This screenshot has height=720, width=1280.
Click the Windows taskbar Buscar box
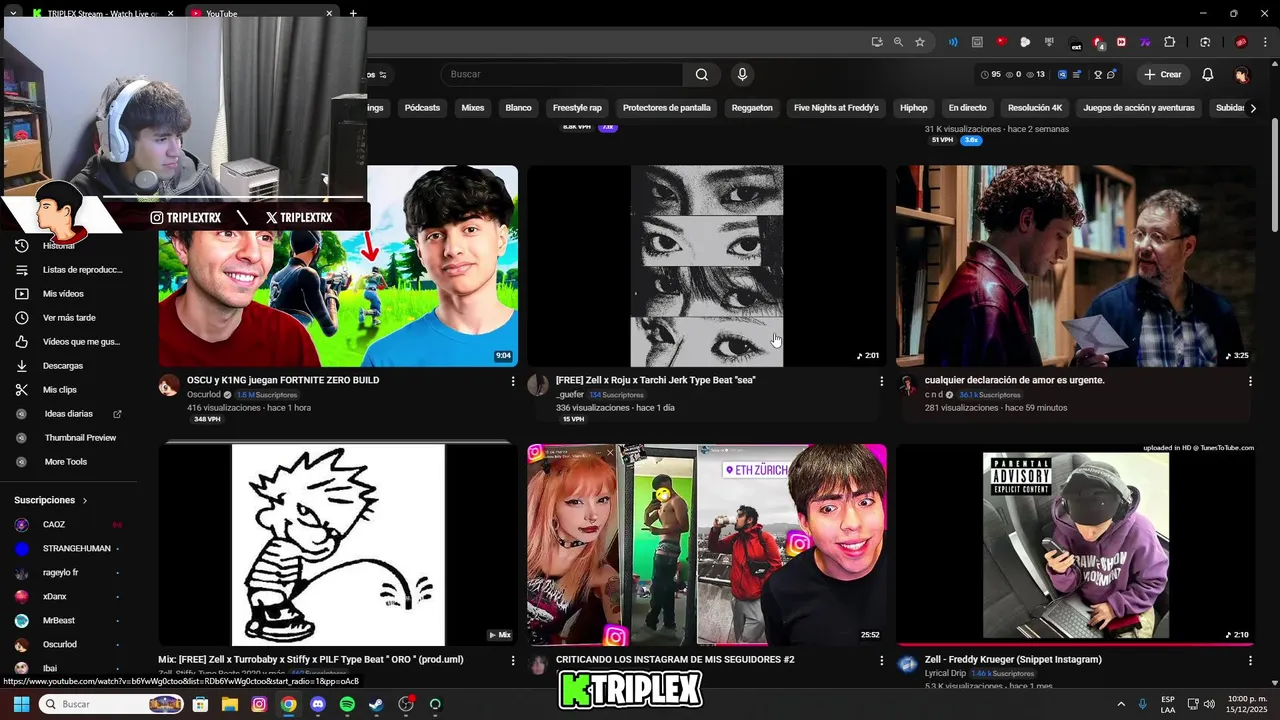pos(112,704)
